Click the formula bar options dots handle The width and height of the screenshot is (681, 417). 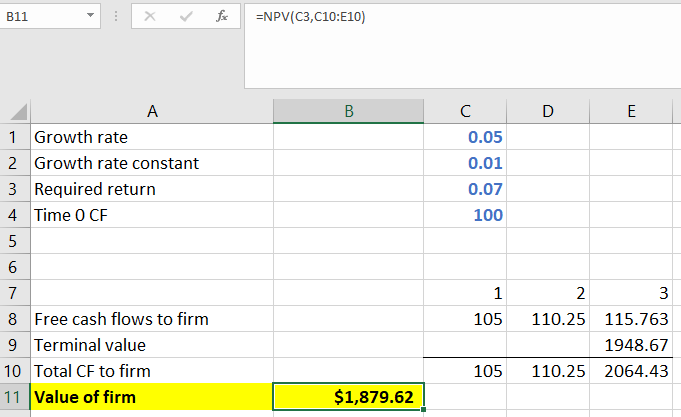[116, 17]
